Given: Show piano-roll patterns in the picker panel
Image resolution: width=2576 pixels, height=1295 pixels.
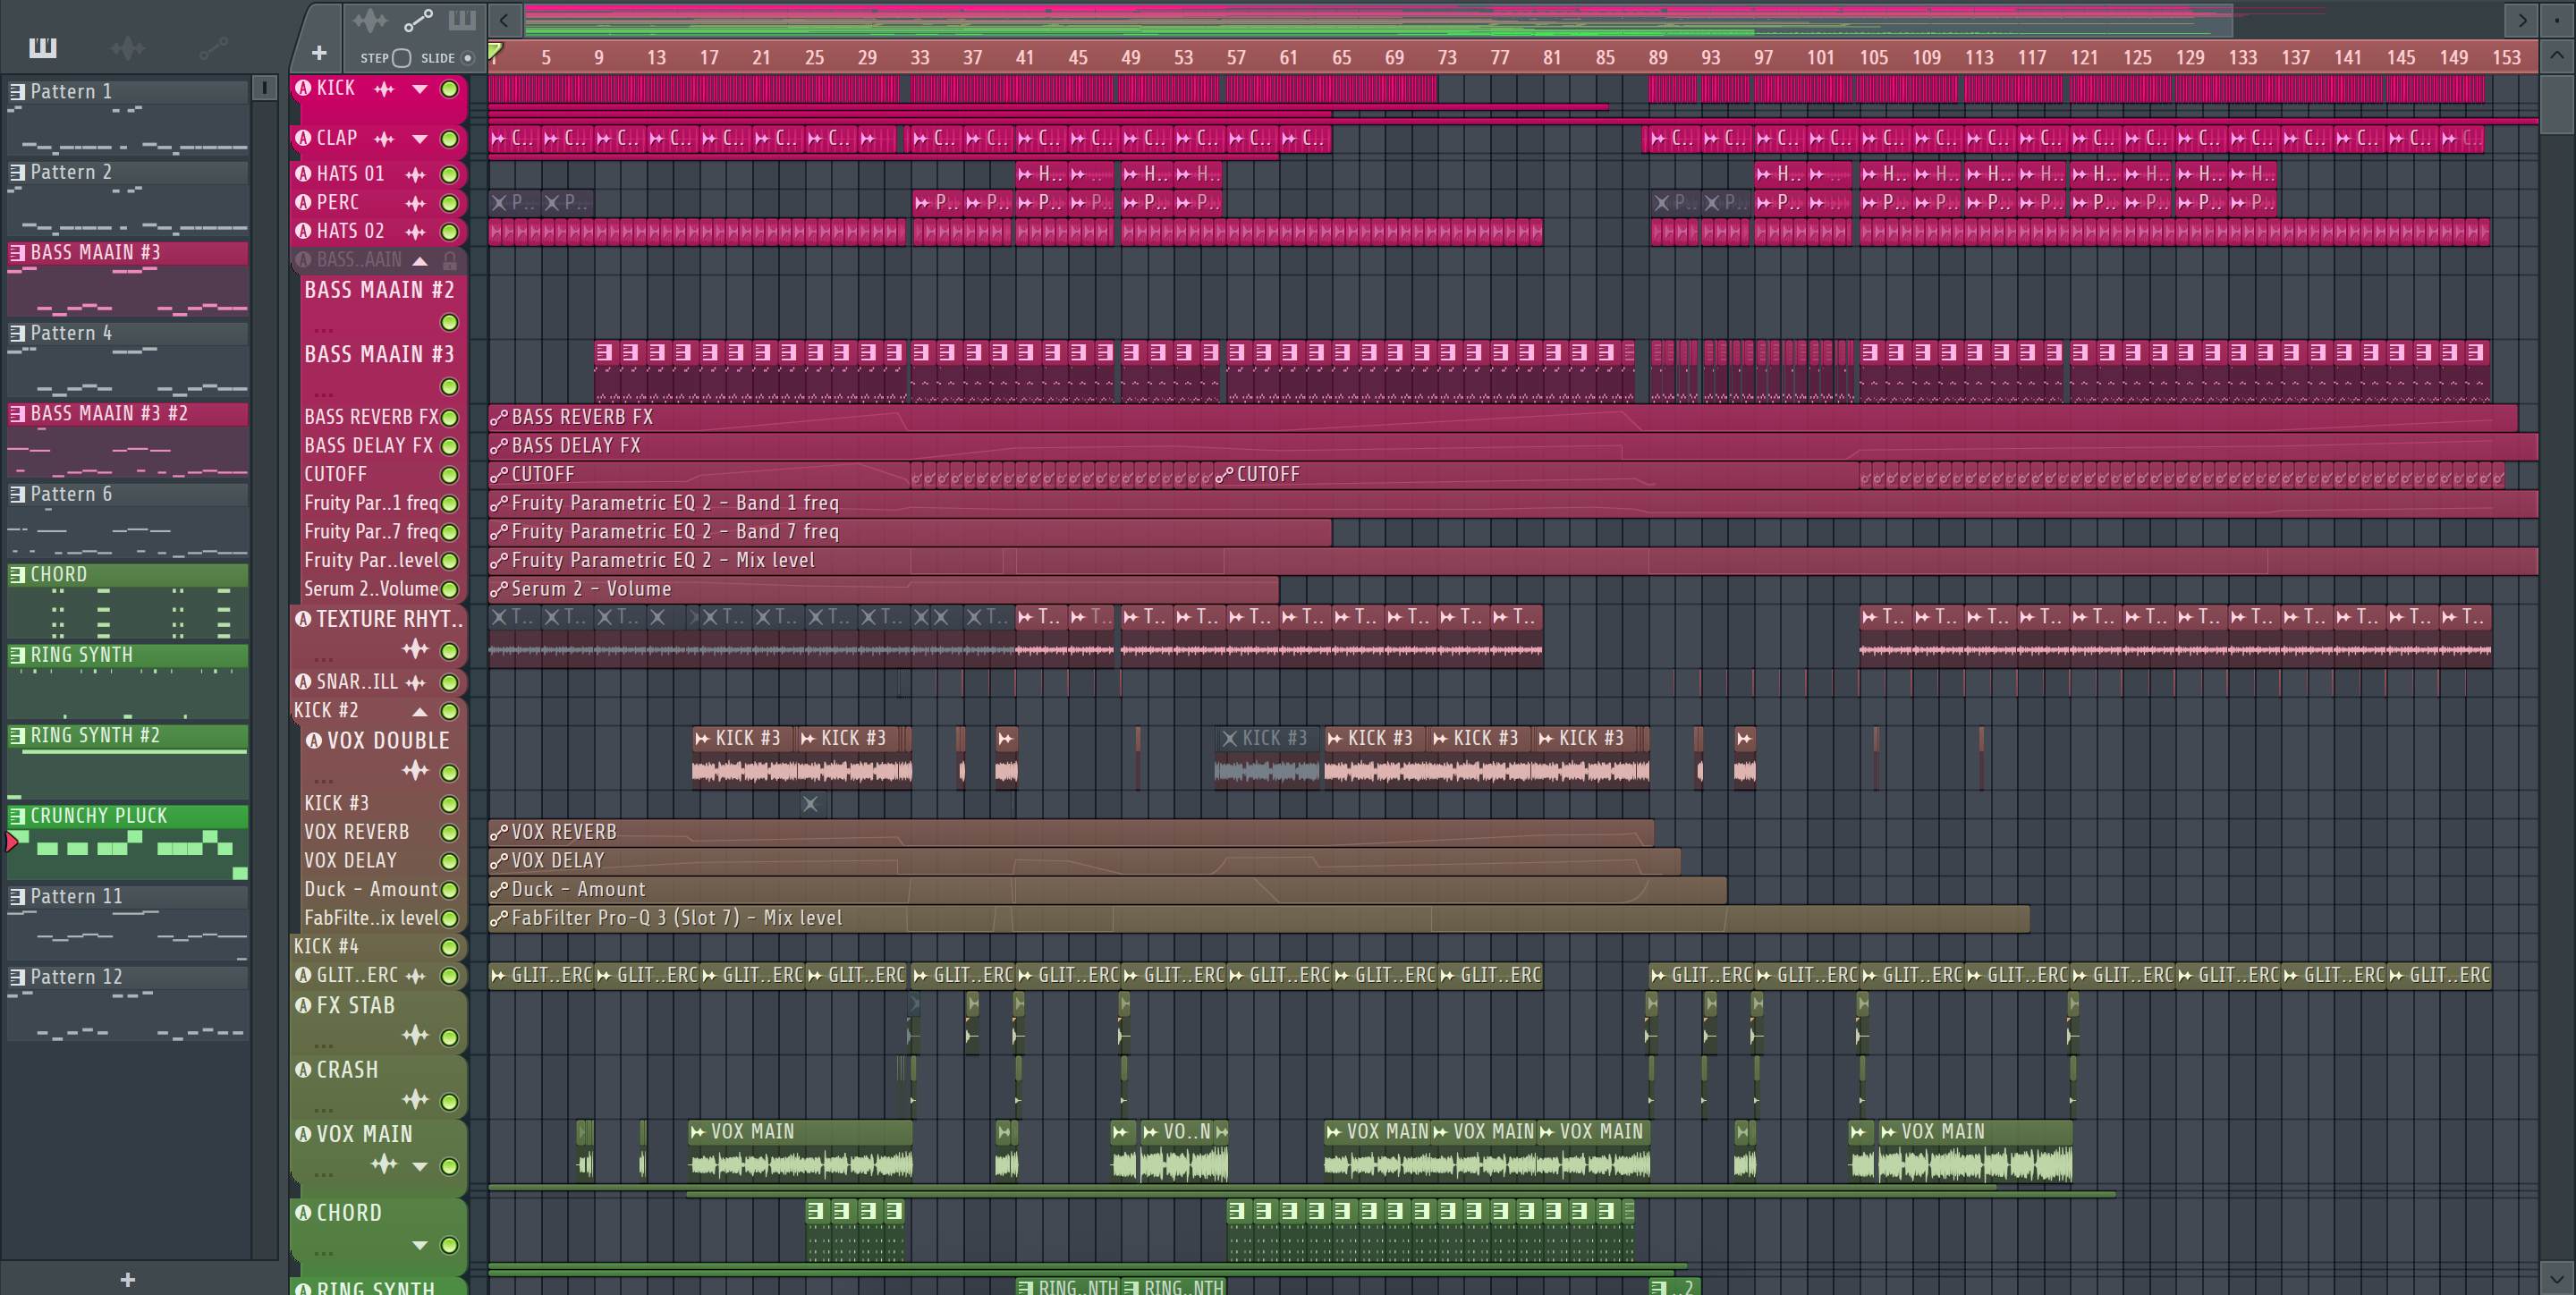Looking at the screenshot, I should (43, 47).
